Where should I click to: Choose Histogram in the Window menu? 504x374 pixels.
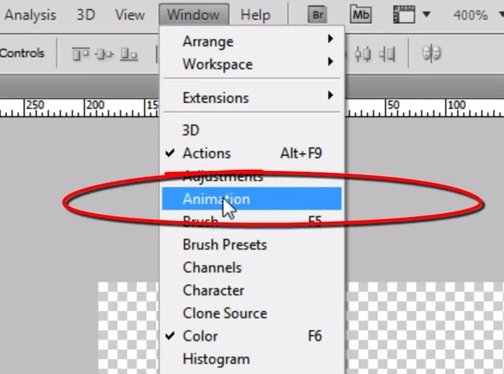tap(252, 359)
